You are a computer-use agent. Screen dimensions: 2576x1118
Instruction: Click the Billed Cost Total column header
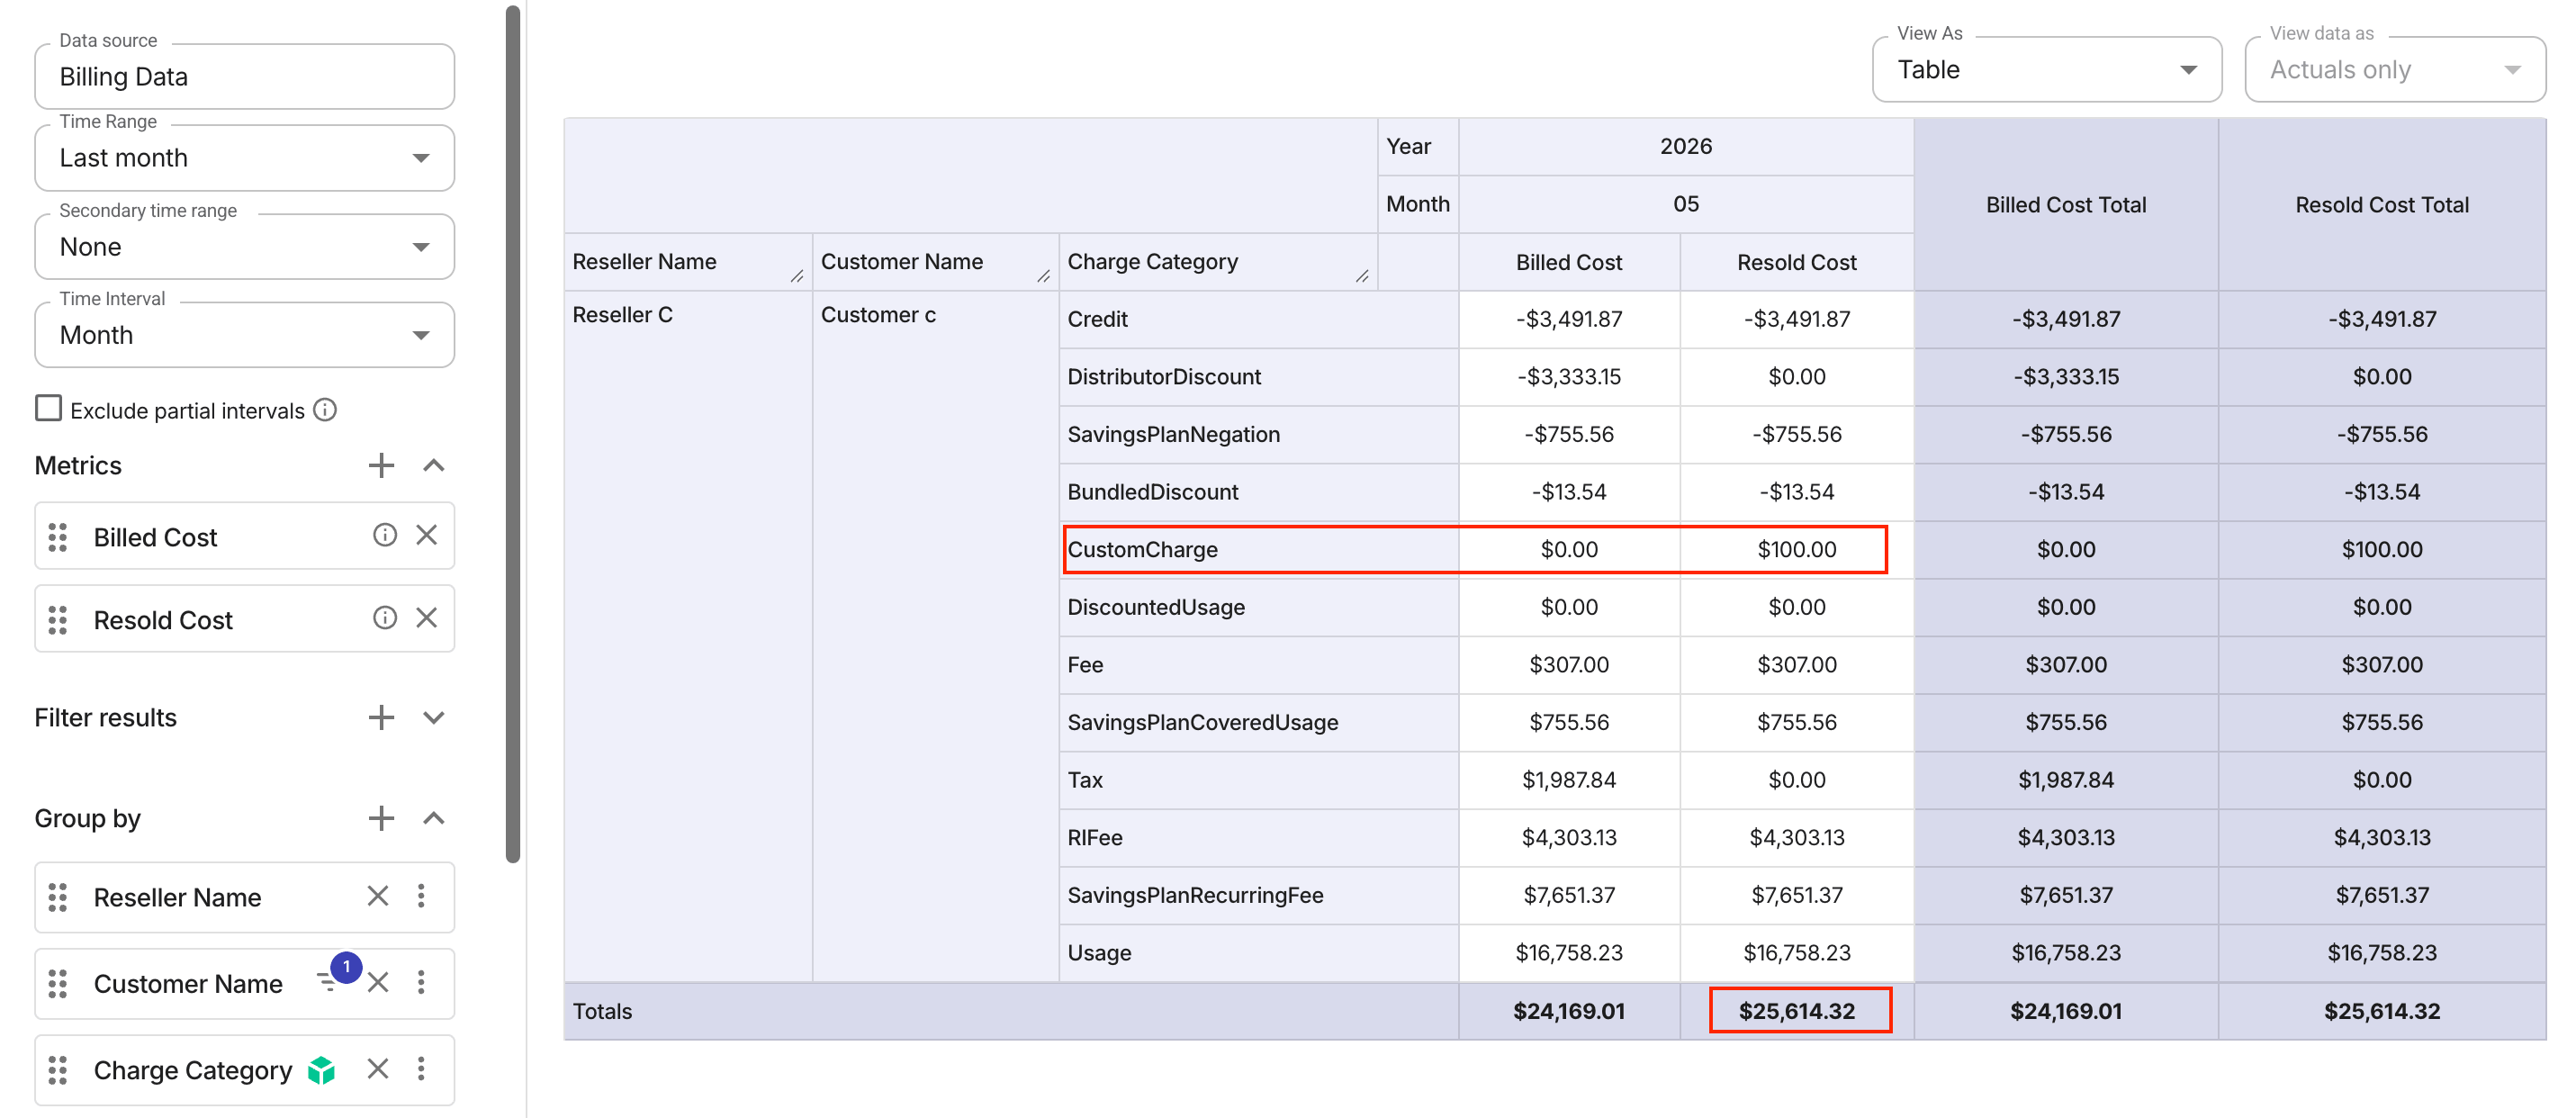2066,205
